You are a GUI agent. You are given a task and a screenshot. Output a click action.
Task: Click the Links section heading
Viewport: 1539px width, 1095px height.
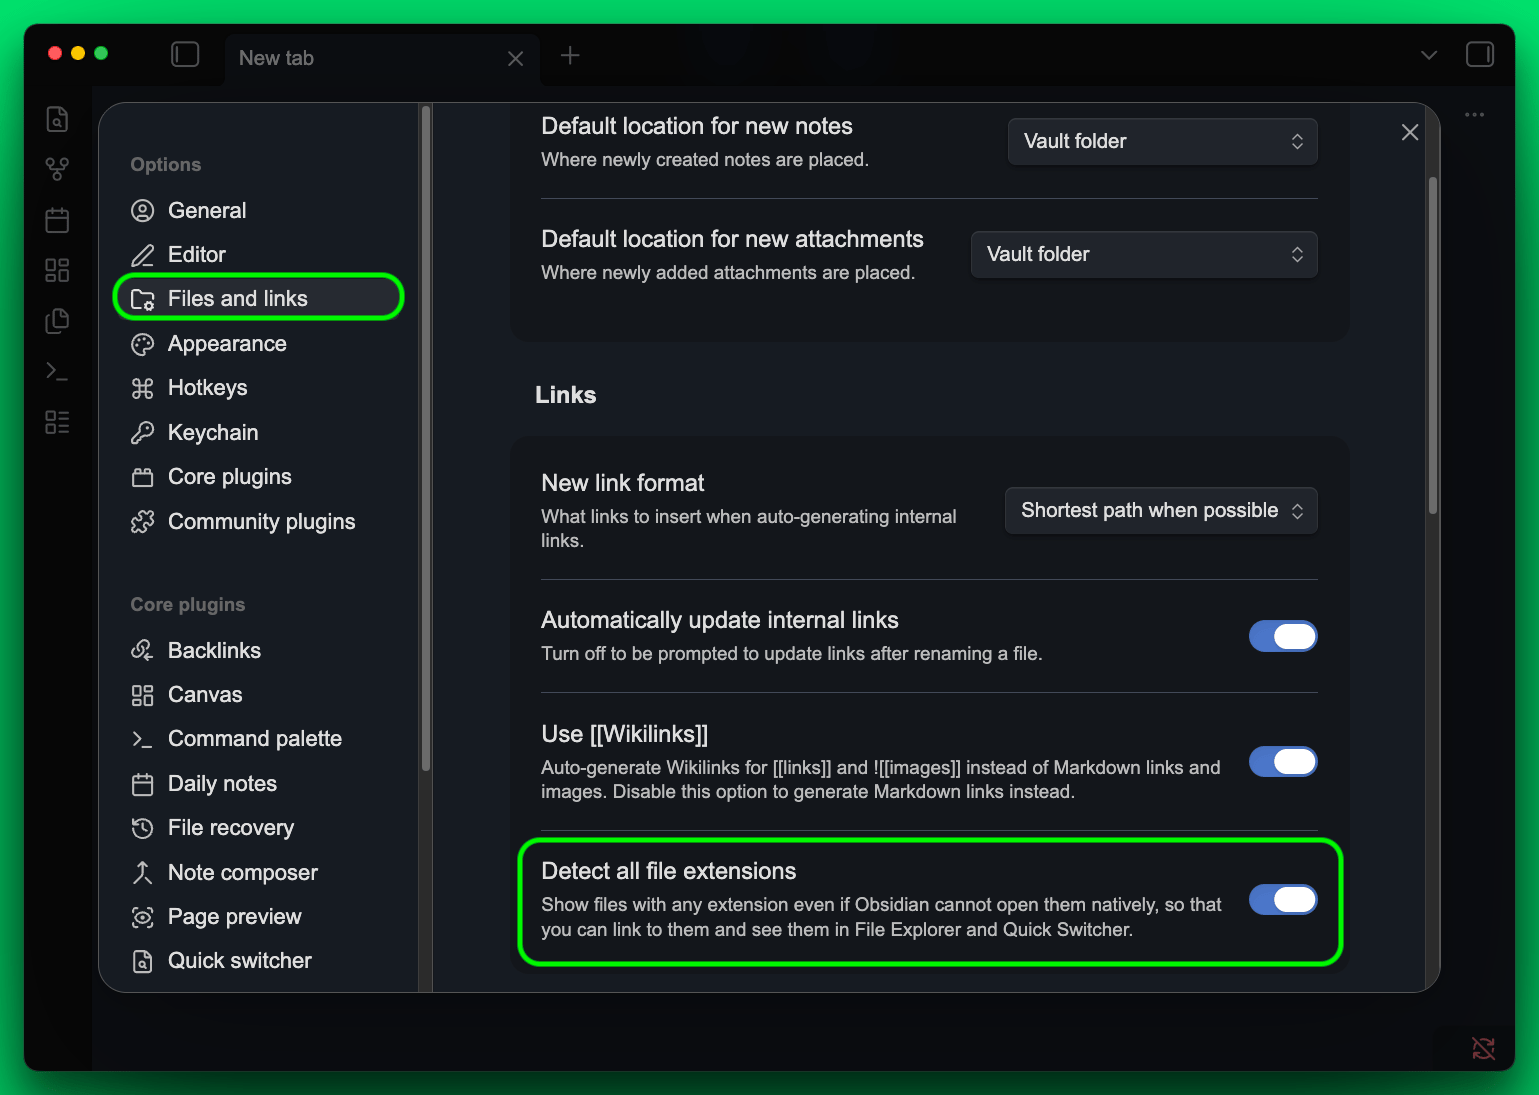click(565, 395)
